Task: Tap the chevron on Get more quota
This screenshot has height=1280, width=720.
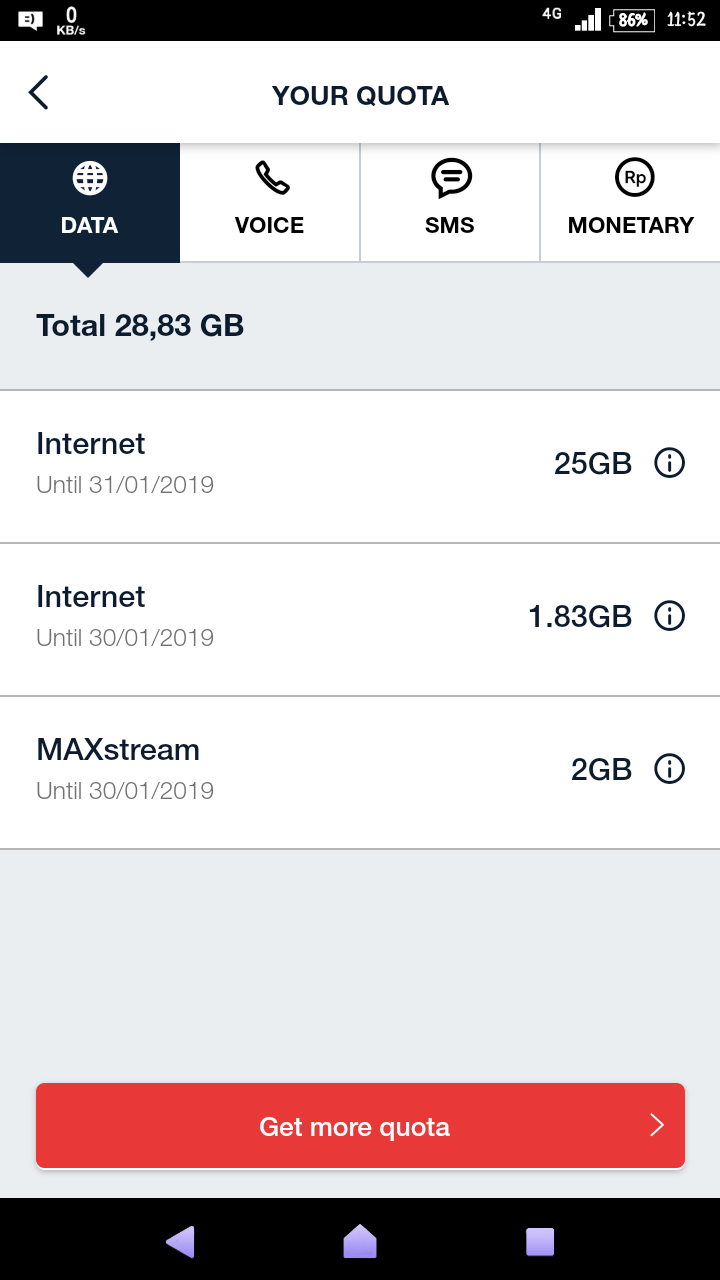Action: [657, 1126]
